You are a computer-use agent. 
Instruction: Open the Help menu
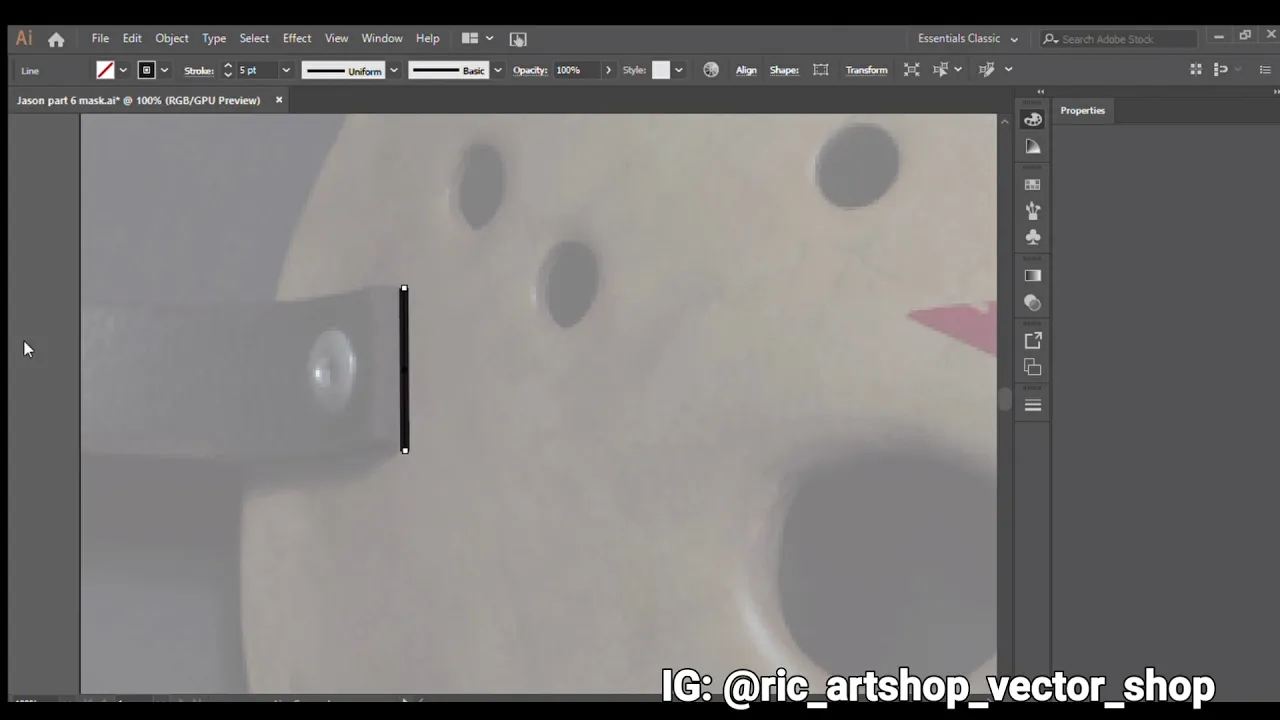(x=428, y=38)
